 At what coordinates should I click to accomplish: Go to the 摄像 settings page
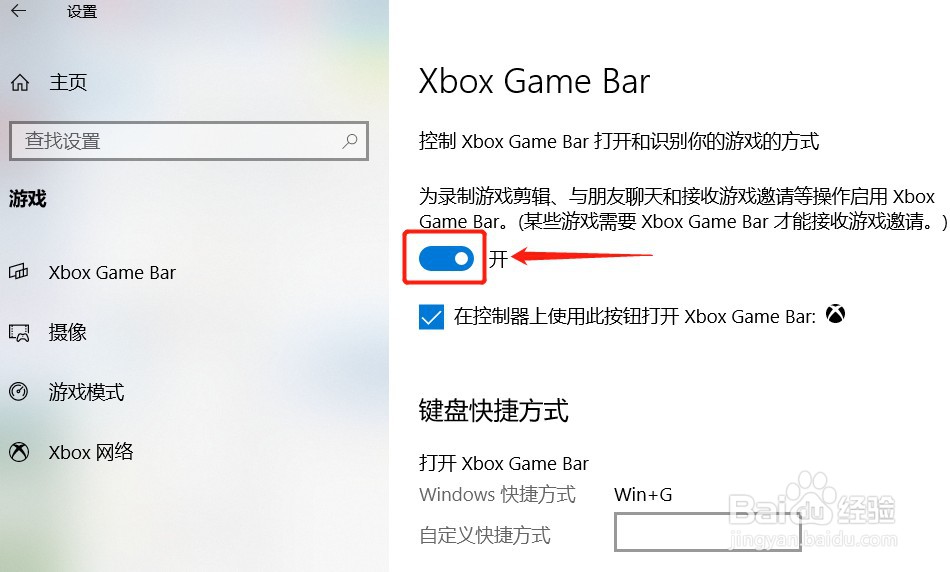(x=68, y=332)
